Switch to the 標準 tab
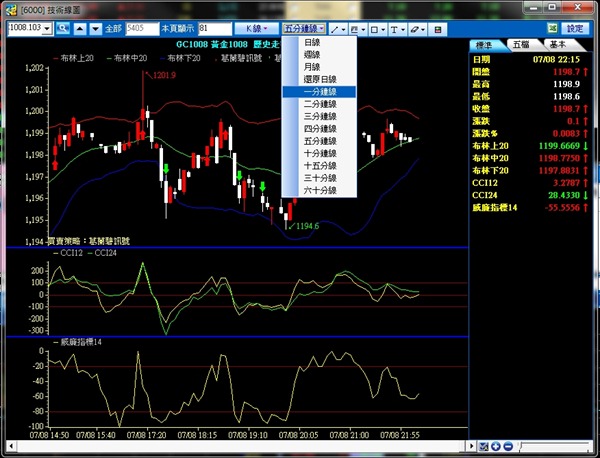Screen dimensions: 600x458 pos(486,45)
